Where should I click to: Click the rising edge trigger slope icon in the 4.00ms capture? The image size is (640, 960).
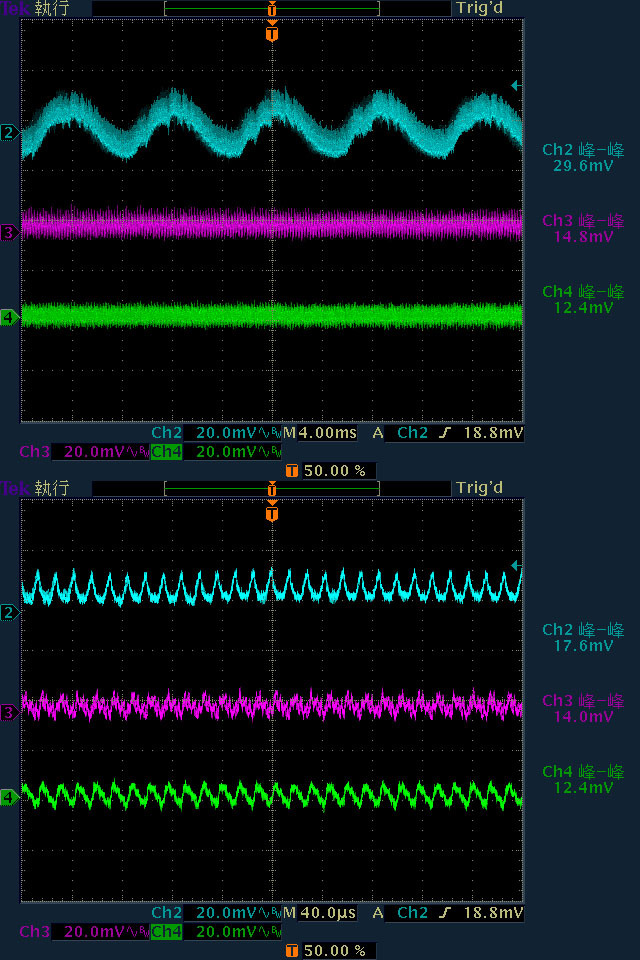tap(445, 433)
